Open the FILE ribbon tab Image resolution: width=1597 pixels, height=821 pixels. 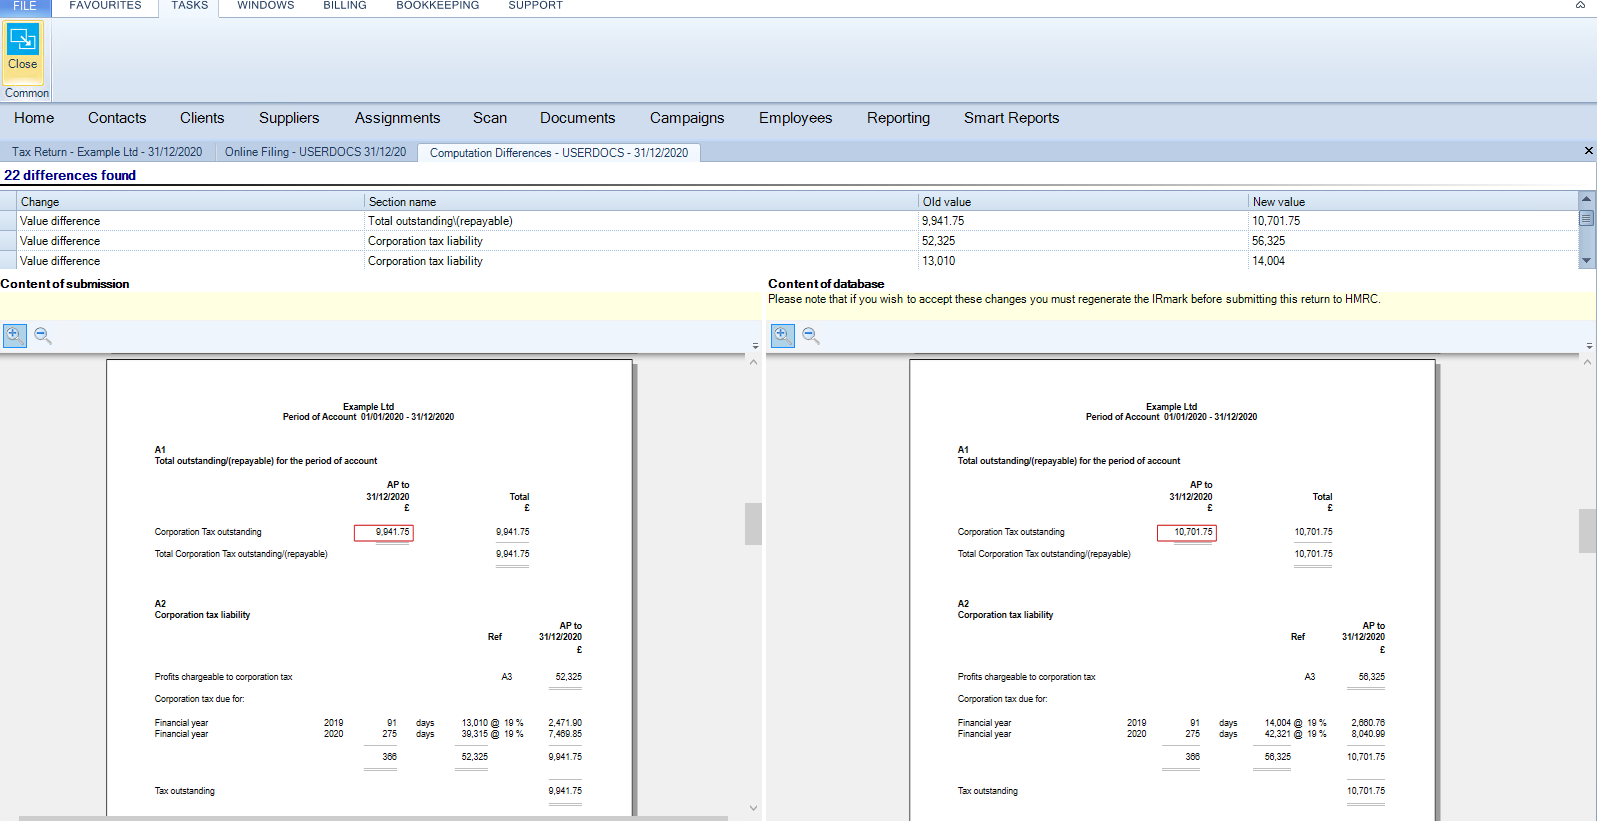tap(25, 6)
